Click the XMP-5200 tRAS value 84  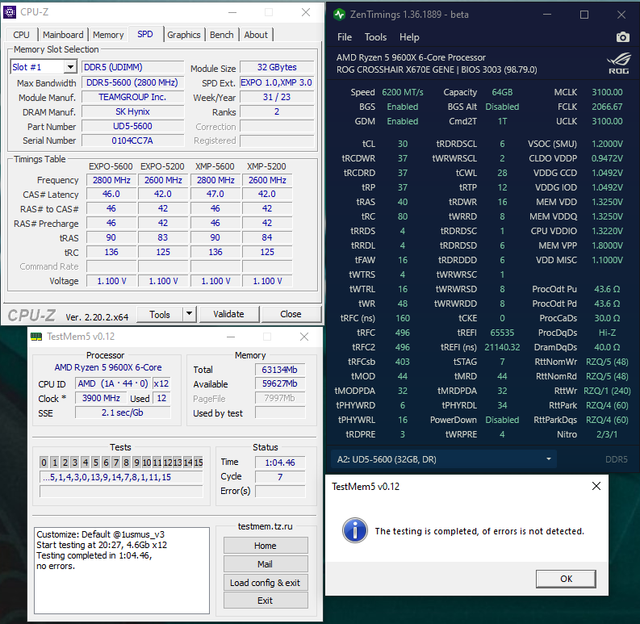[x=267, y=238]
